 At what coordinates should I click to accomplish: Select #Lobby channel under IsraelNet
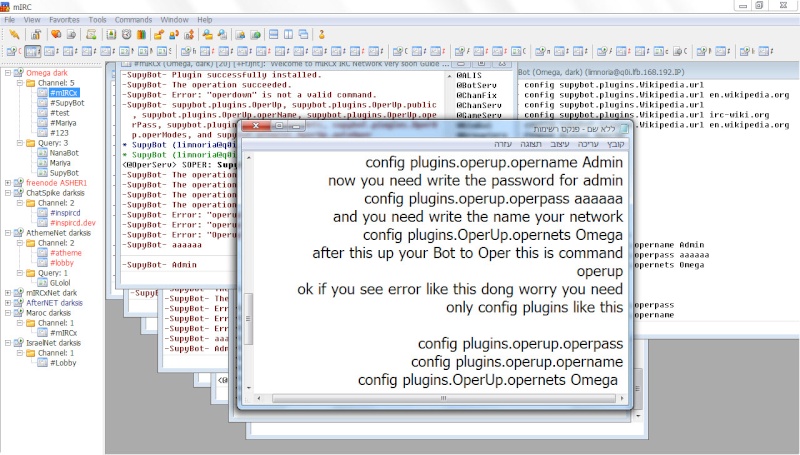click(63, 363)
